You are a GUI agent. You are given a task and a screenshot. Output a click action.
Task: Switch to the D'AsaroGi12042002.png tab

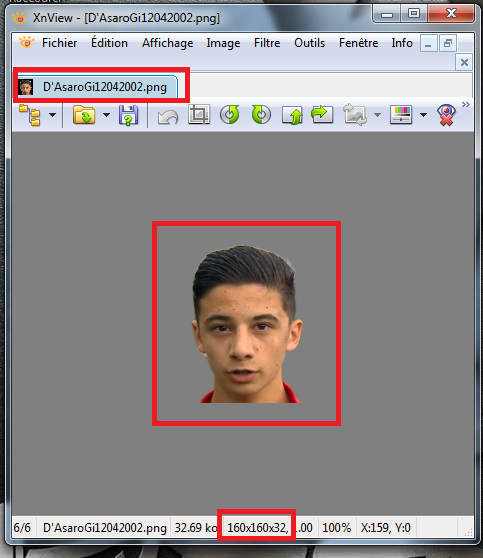[97, 87]
